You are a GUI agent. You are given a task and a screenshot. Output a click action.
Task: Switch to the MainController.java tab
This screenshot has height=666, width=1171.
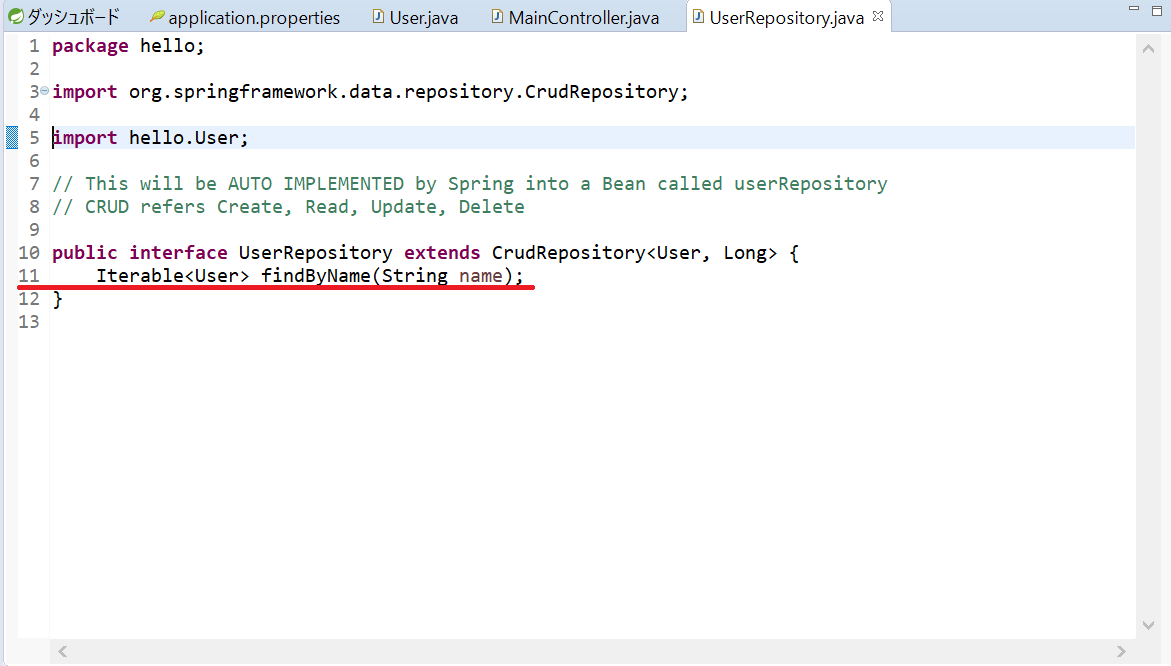[583, 18]
